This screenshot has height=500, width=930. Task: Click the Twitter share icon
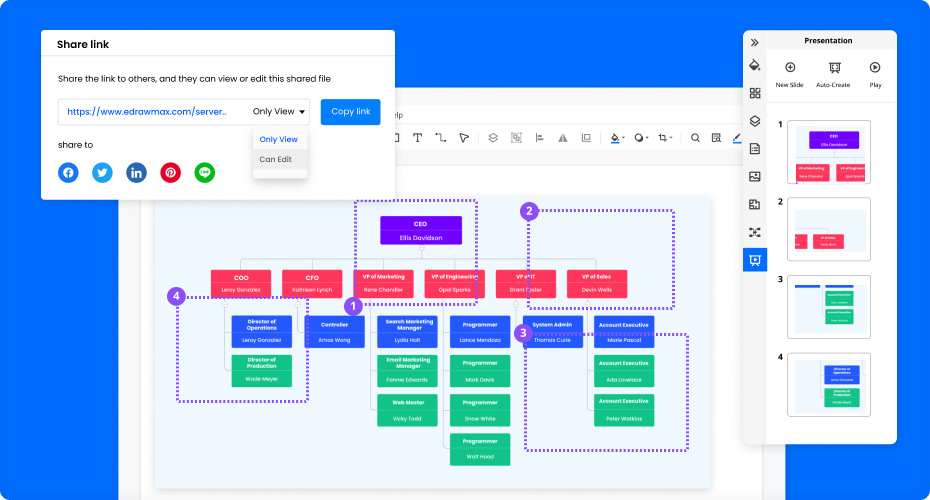click(x=102, y=172)
